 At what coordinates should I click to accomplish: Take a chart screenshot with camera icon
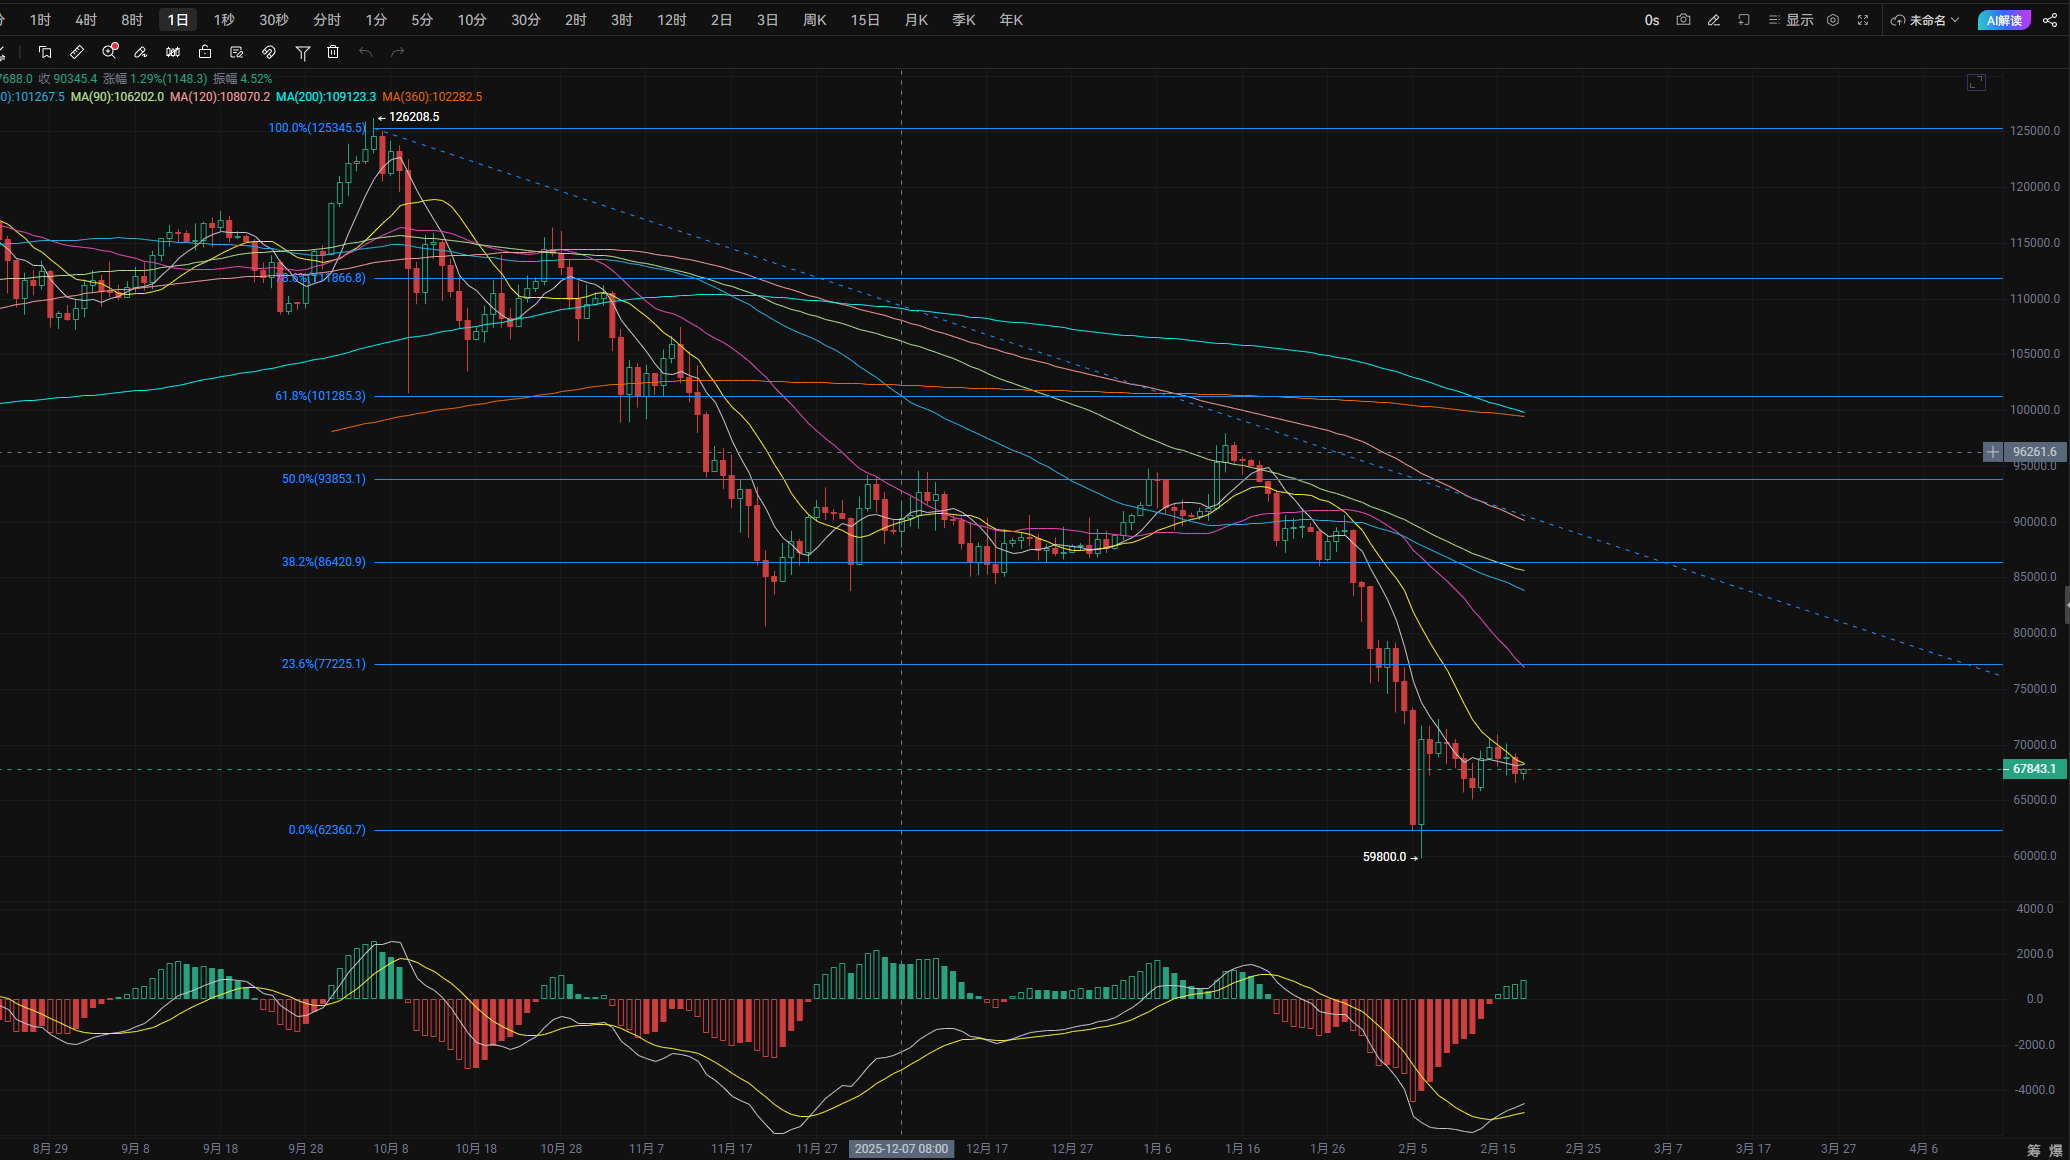(1683, 20)
